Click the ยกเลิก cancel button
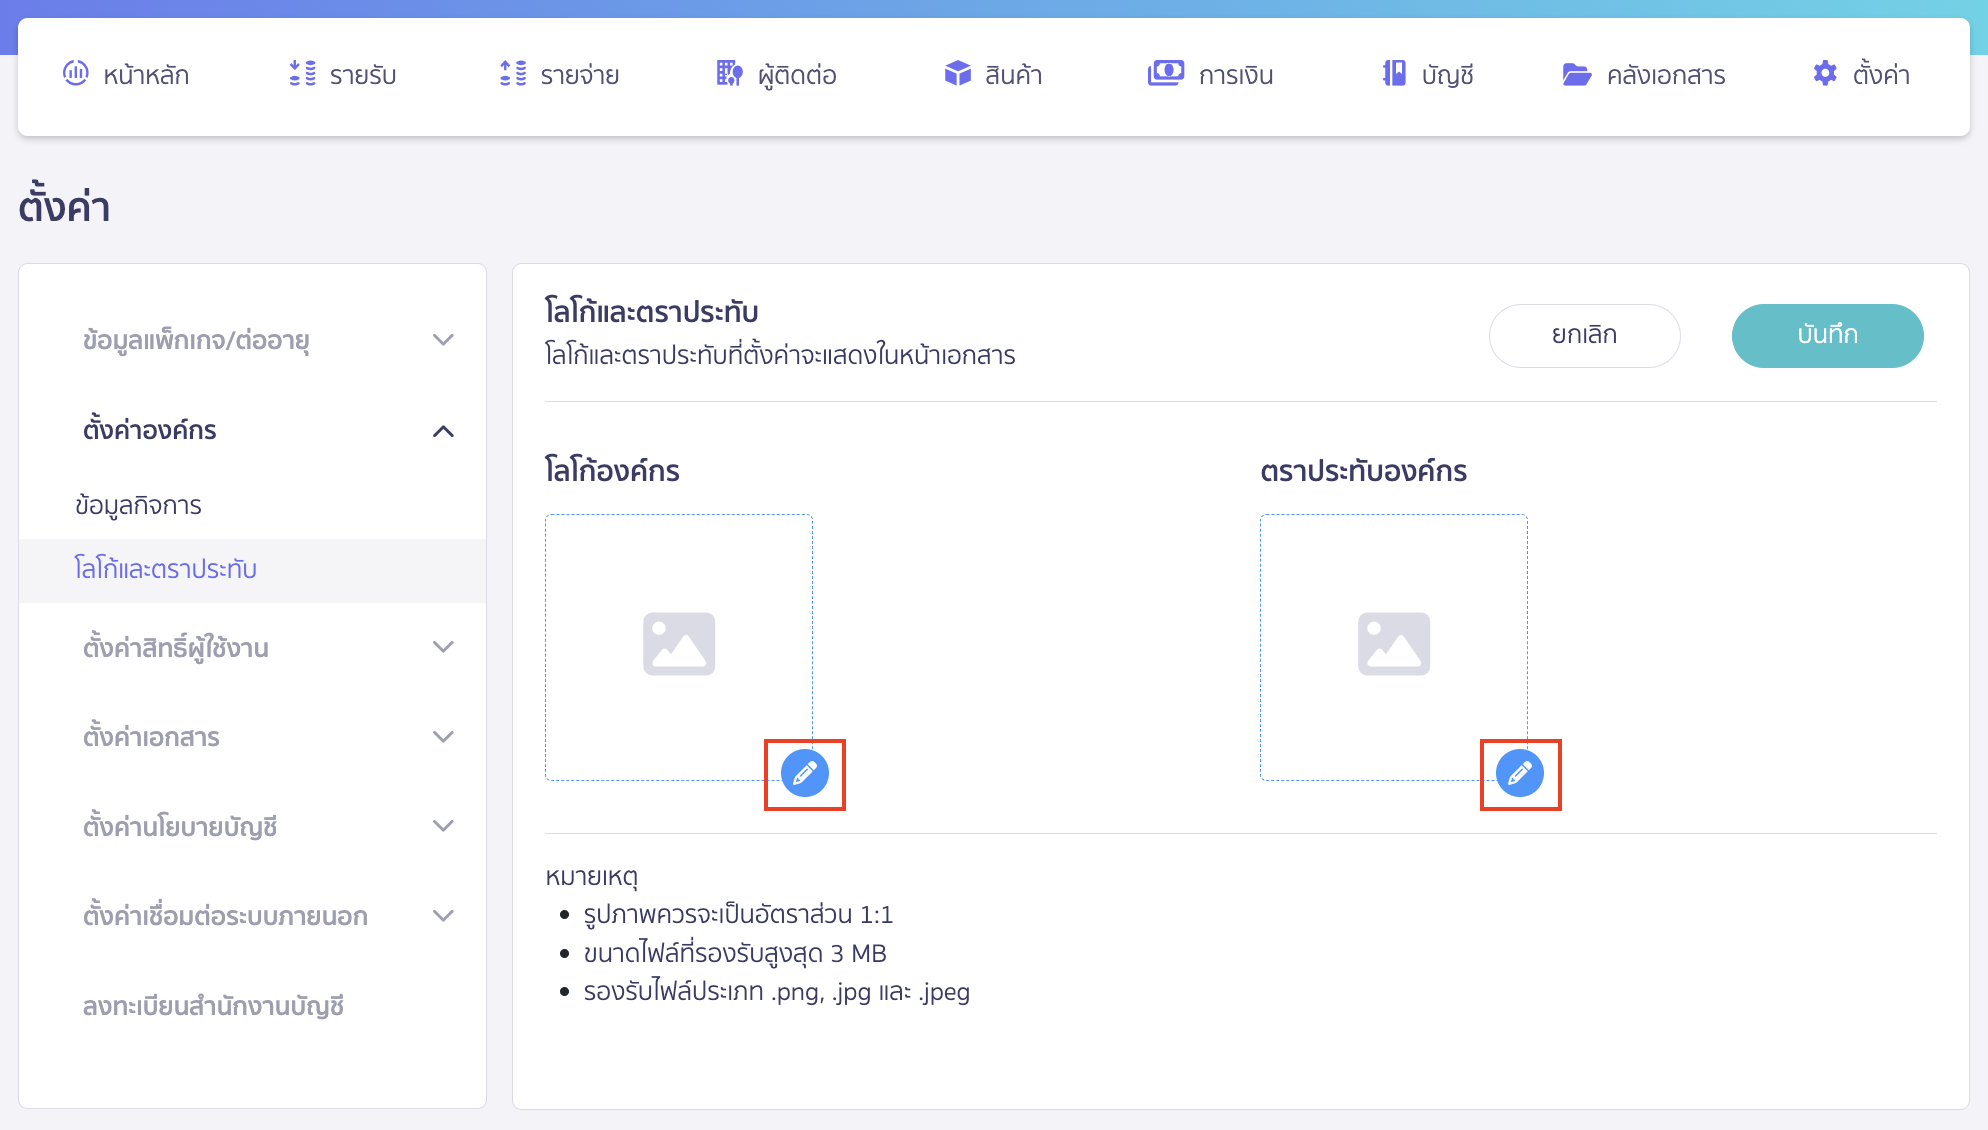This screenshot has width=1988, height=1130. pyautogui.click(x=1585, y=335)
